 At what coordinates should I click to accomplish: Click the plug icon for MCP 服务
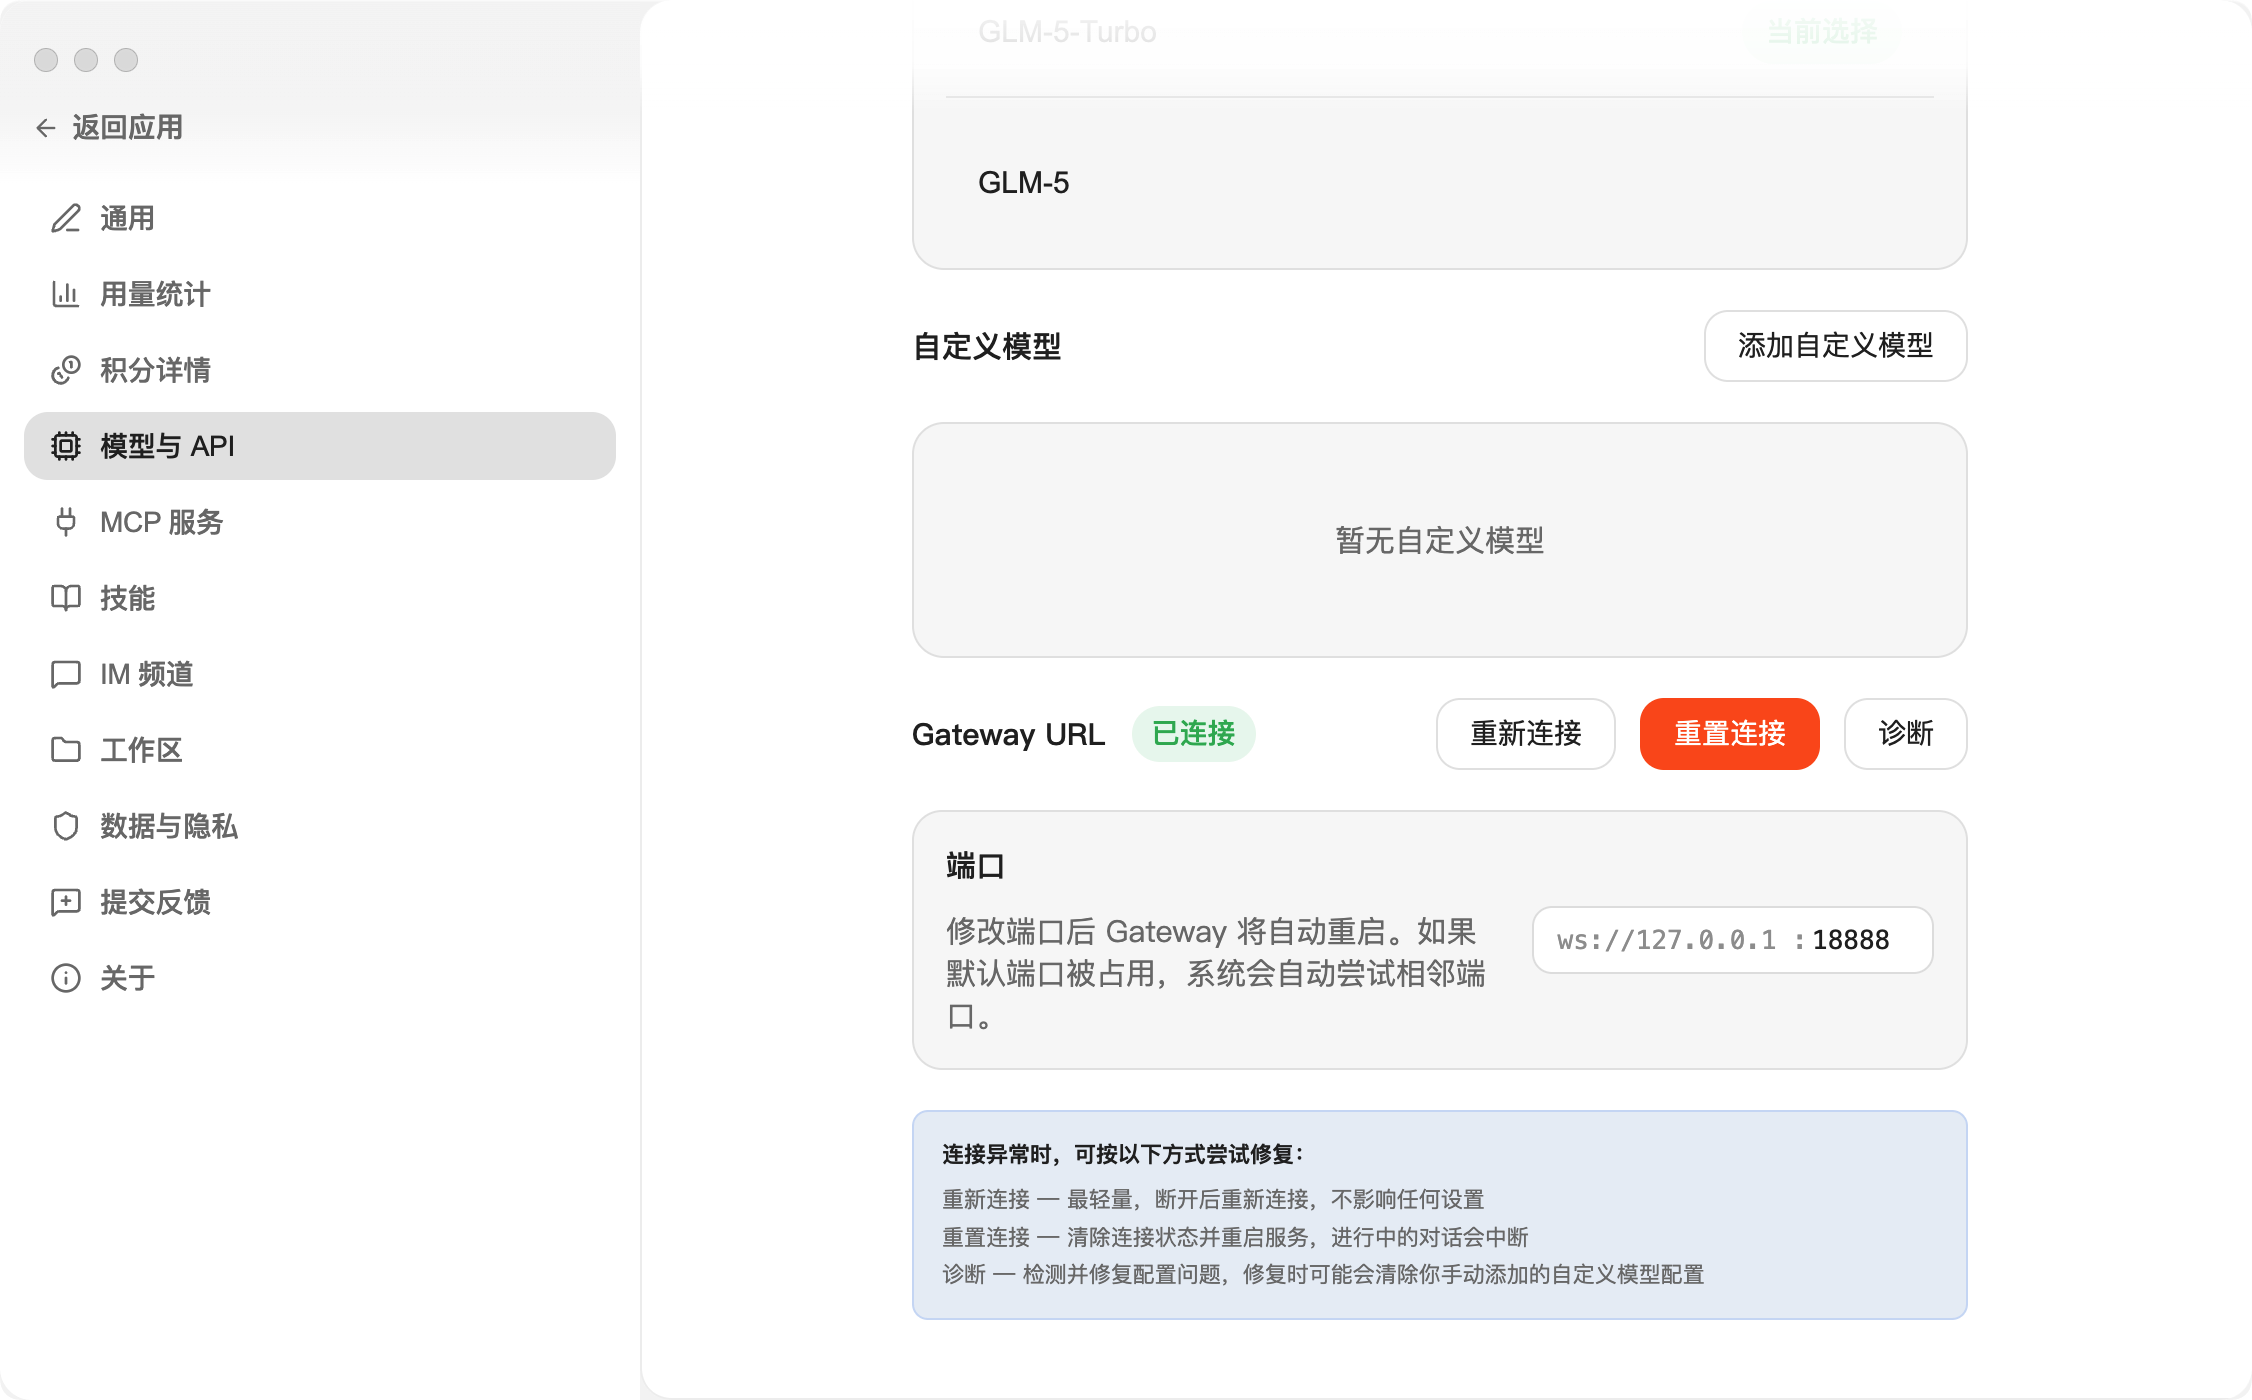click(x=66, y=522)
